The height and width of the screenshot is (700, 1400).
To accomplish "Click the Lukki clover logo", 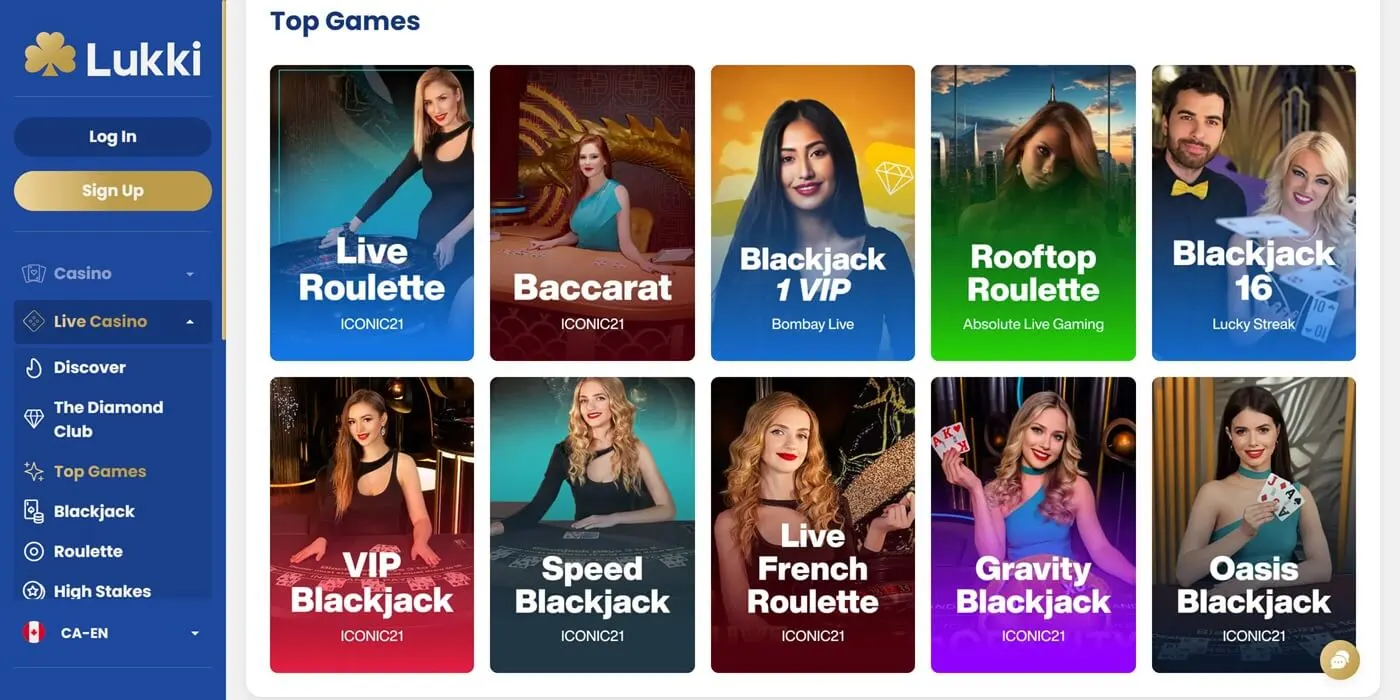I will (50, 55).
